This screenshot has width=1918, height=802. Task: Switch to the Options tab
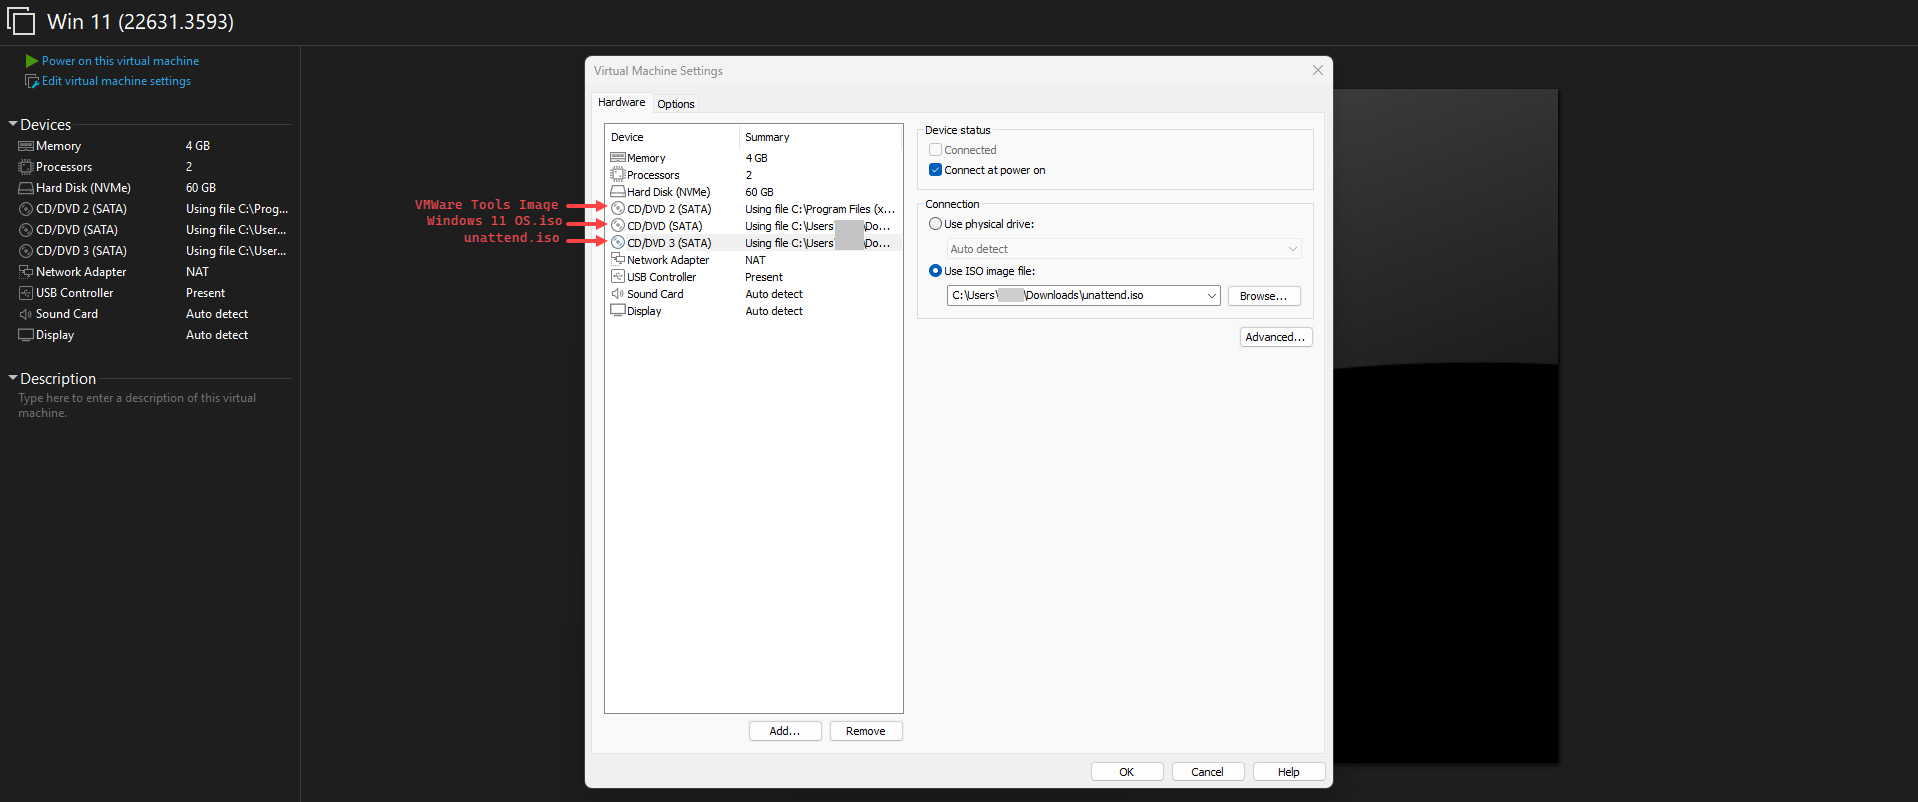(676, 104)
